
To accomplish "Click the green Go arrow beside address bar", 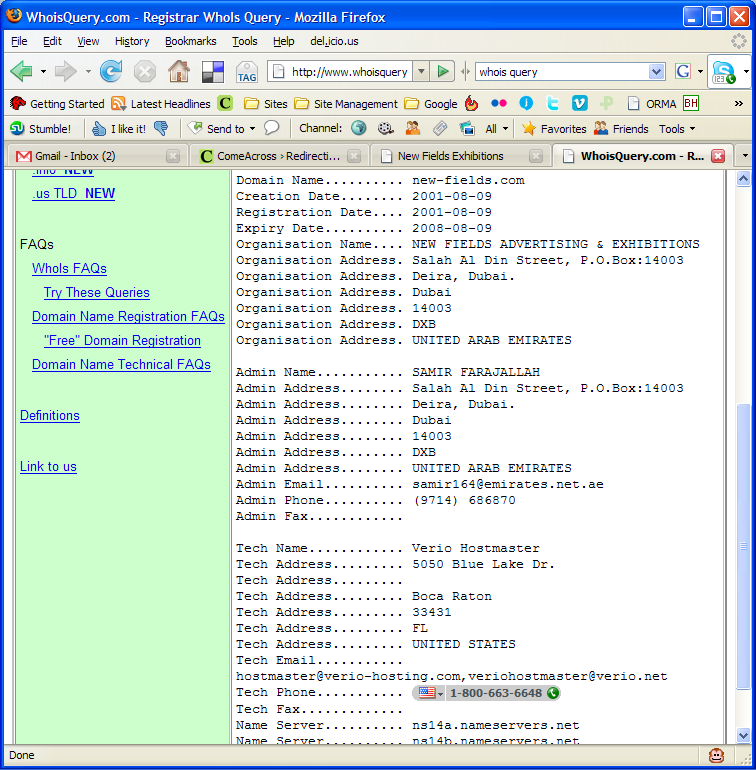I will [x=444, y=71].
